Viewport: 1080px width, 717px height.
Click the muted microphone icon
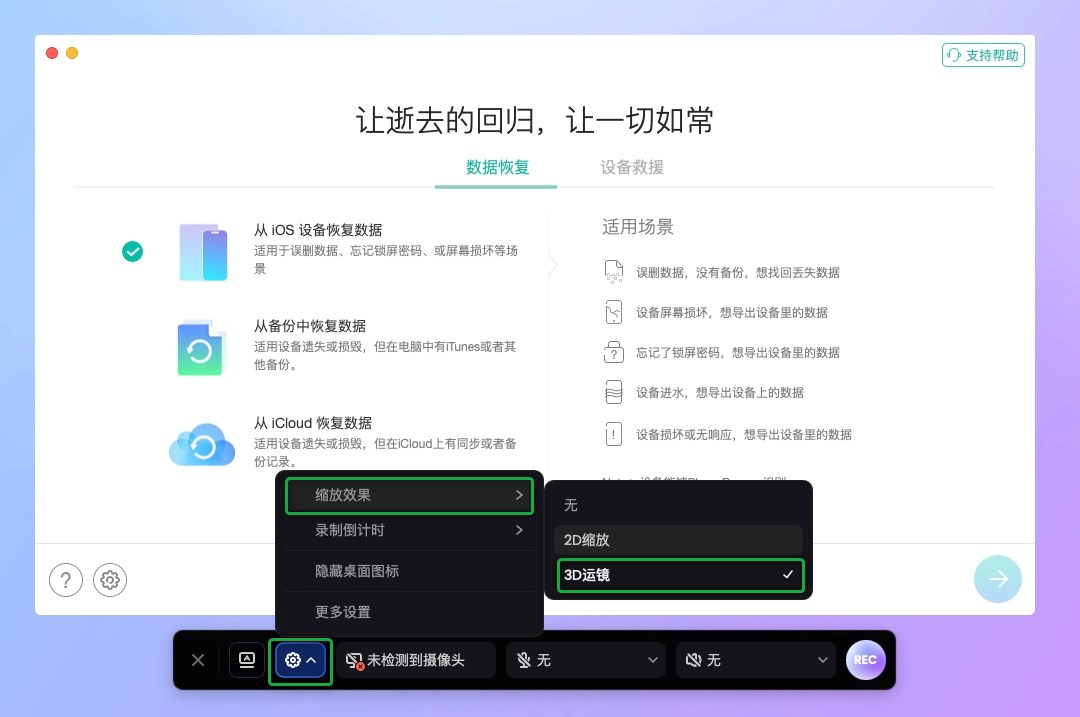point(523,661)
